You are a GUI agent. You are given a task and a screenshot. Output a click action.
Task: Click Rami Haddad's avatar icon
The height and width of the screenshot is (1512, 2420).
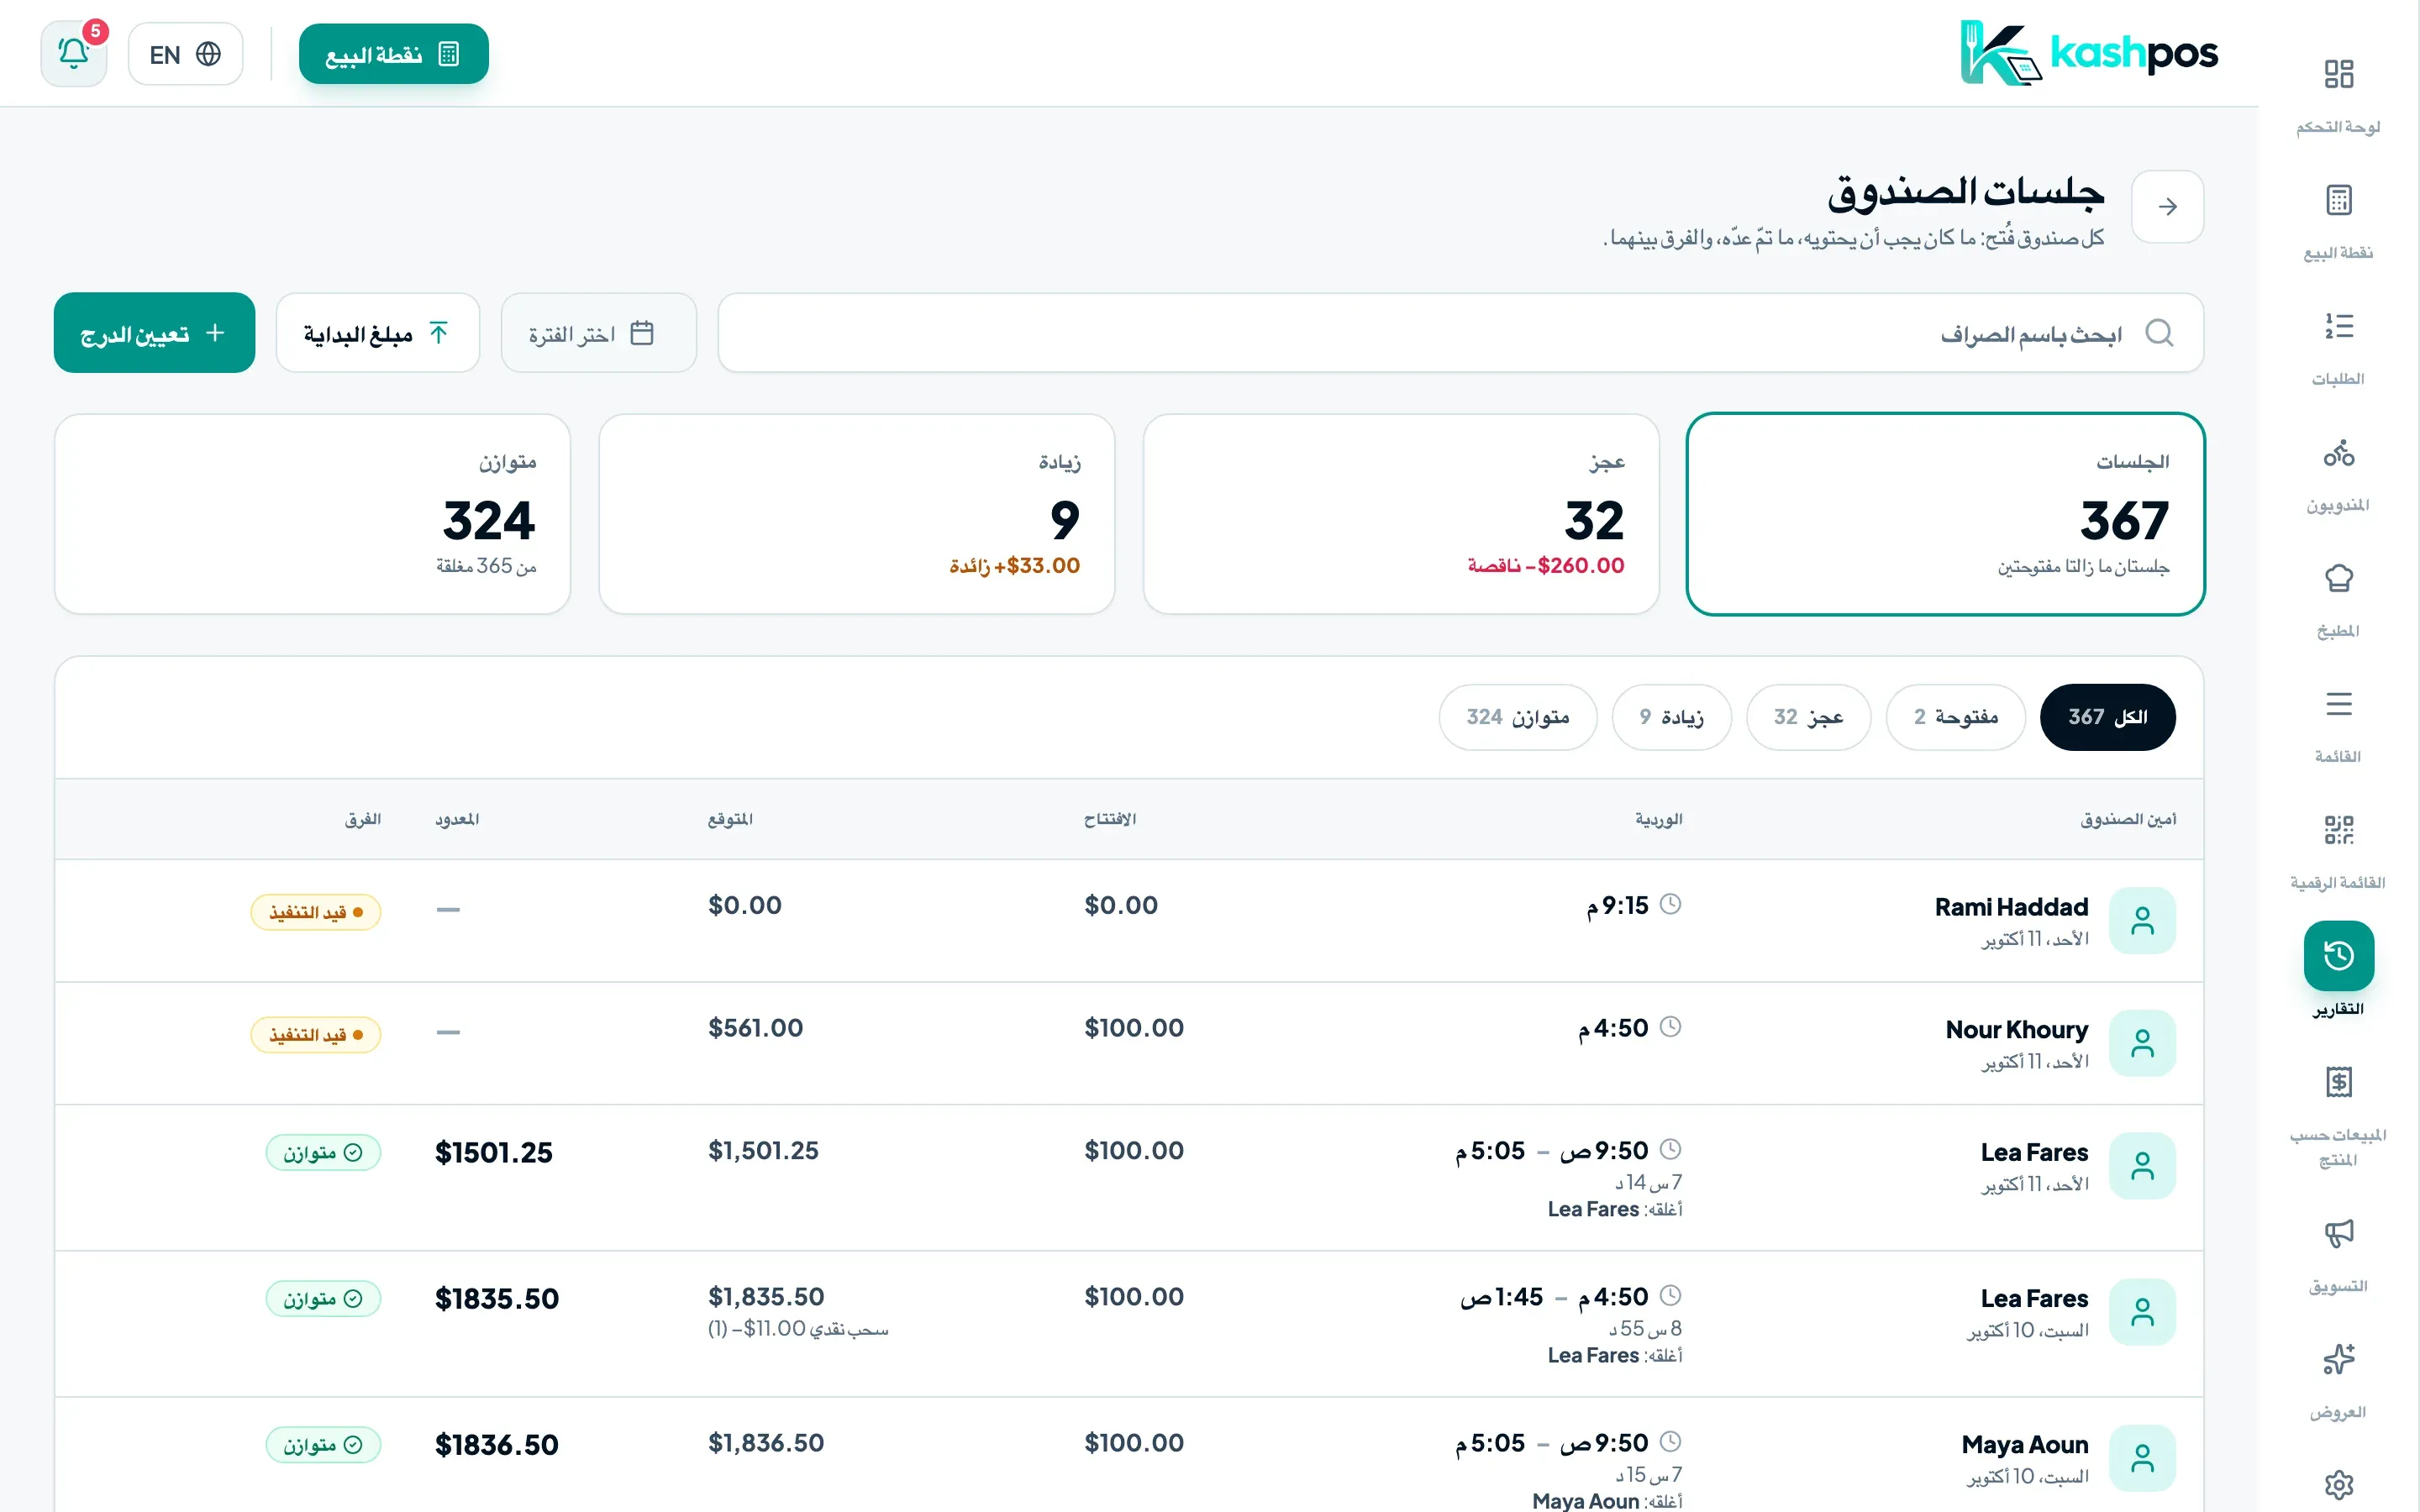[2142, 920]
